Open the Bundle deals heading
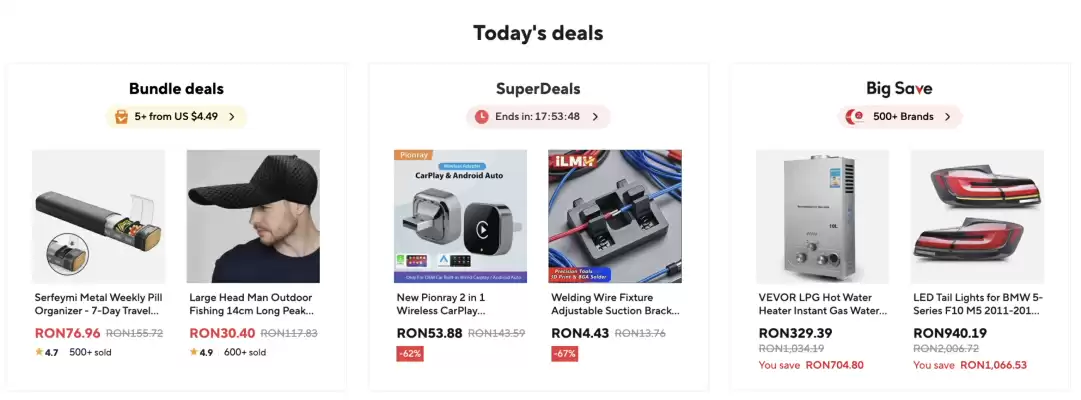The width and height of the screenshot is (1081, 400). [176, 89]
